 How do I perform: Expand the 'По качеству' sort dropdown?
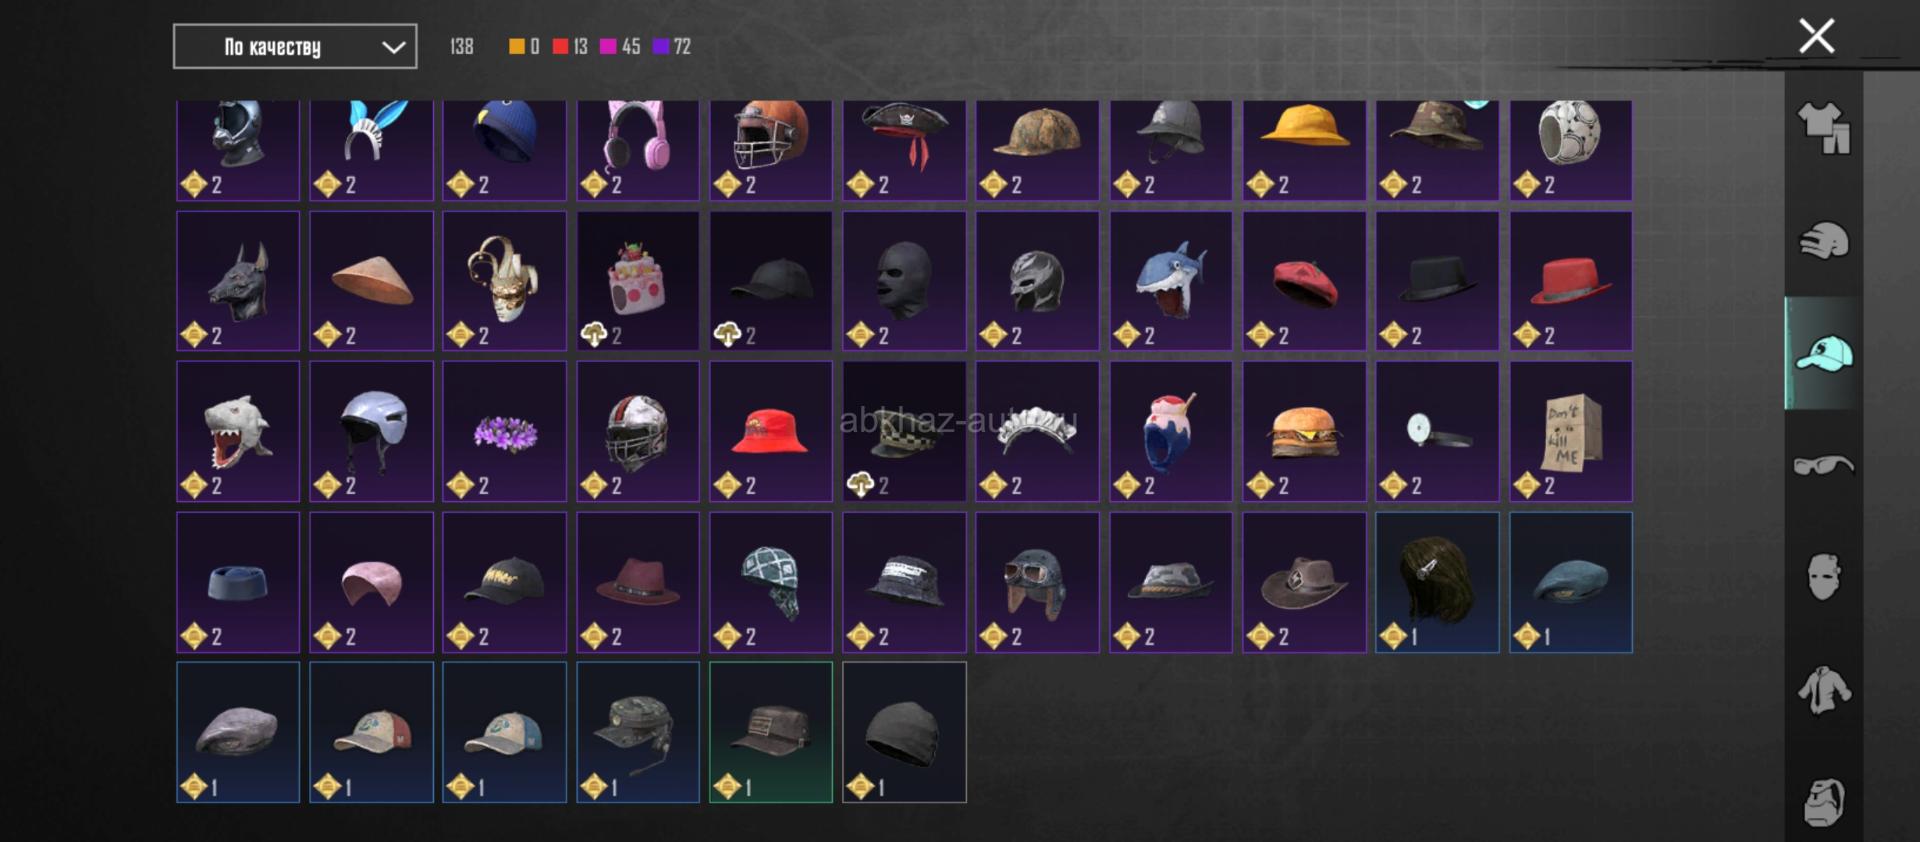point(295,47)
